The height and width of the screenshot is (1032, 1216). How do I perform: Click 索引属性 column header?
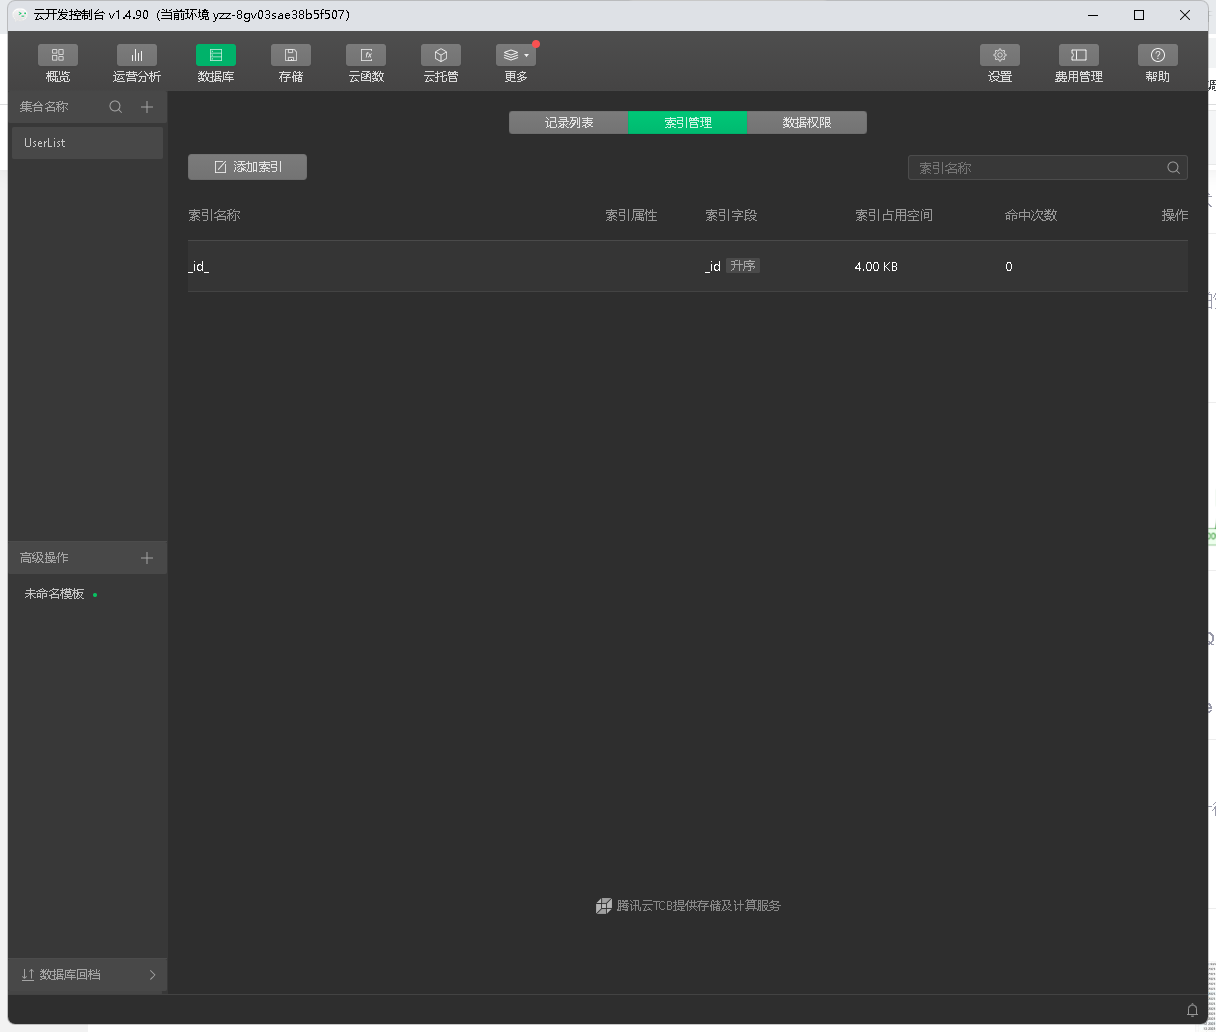point(631,215)
